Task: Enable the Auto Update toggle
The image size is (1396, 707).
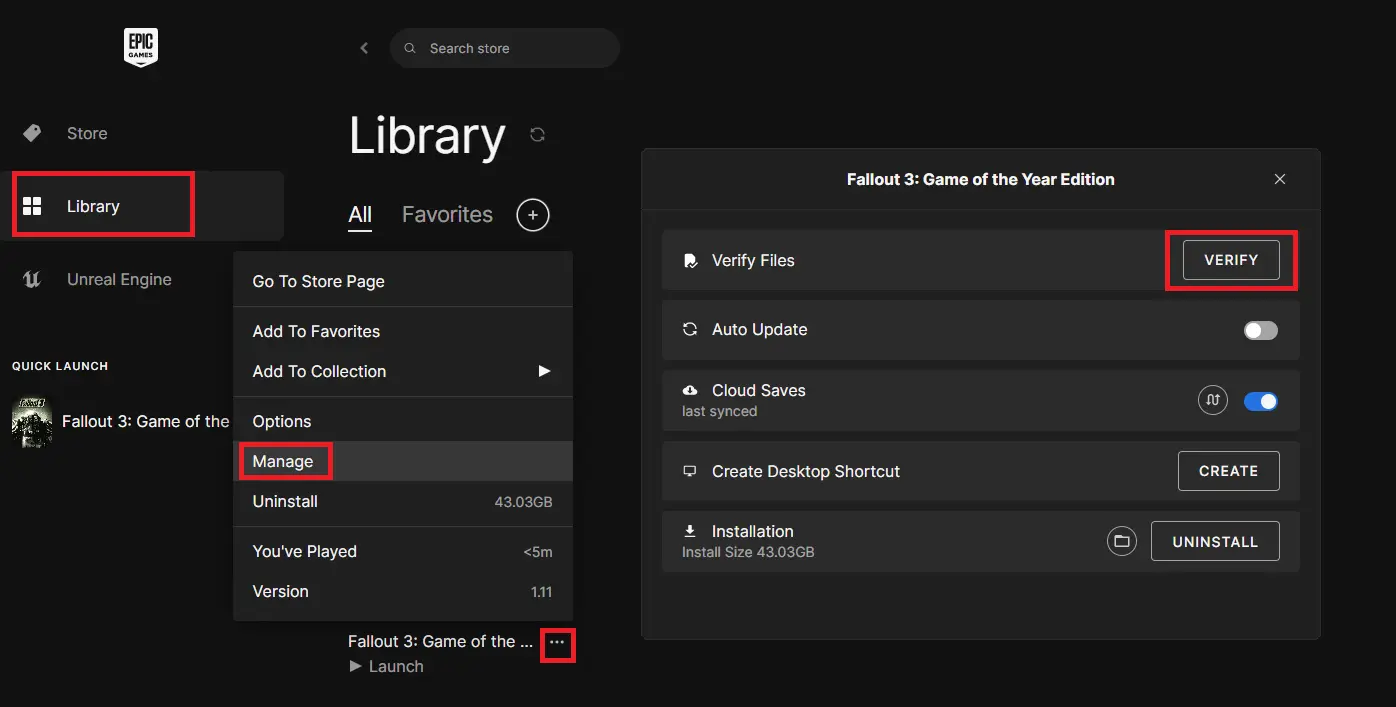Action: tap(1260, 330)
